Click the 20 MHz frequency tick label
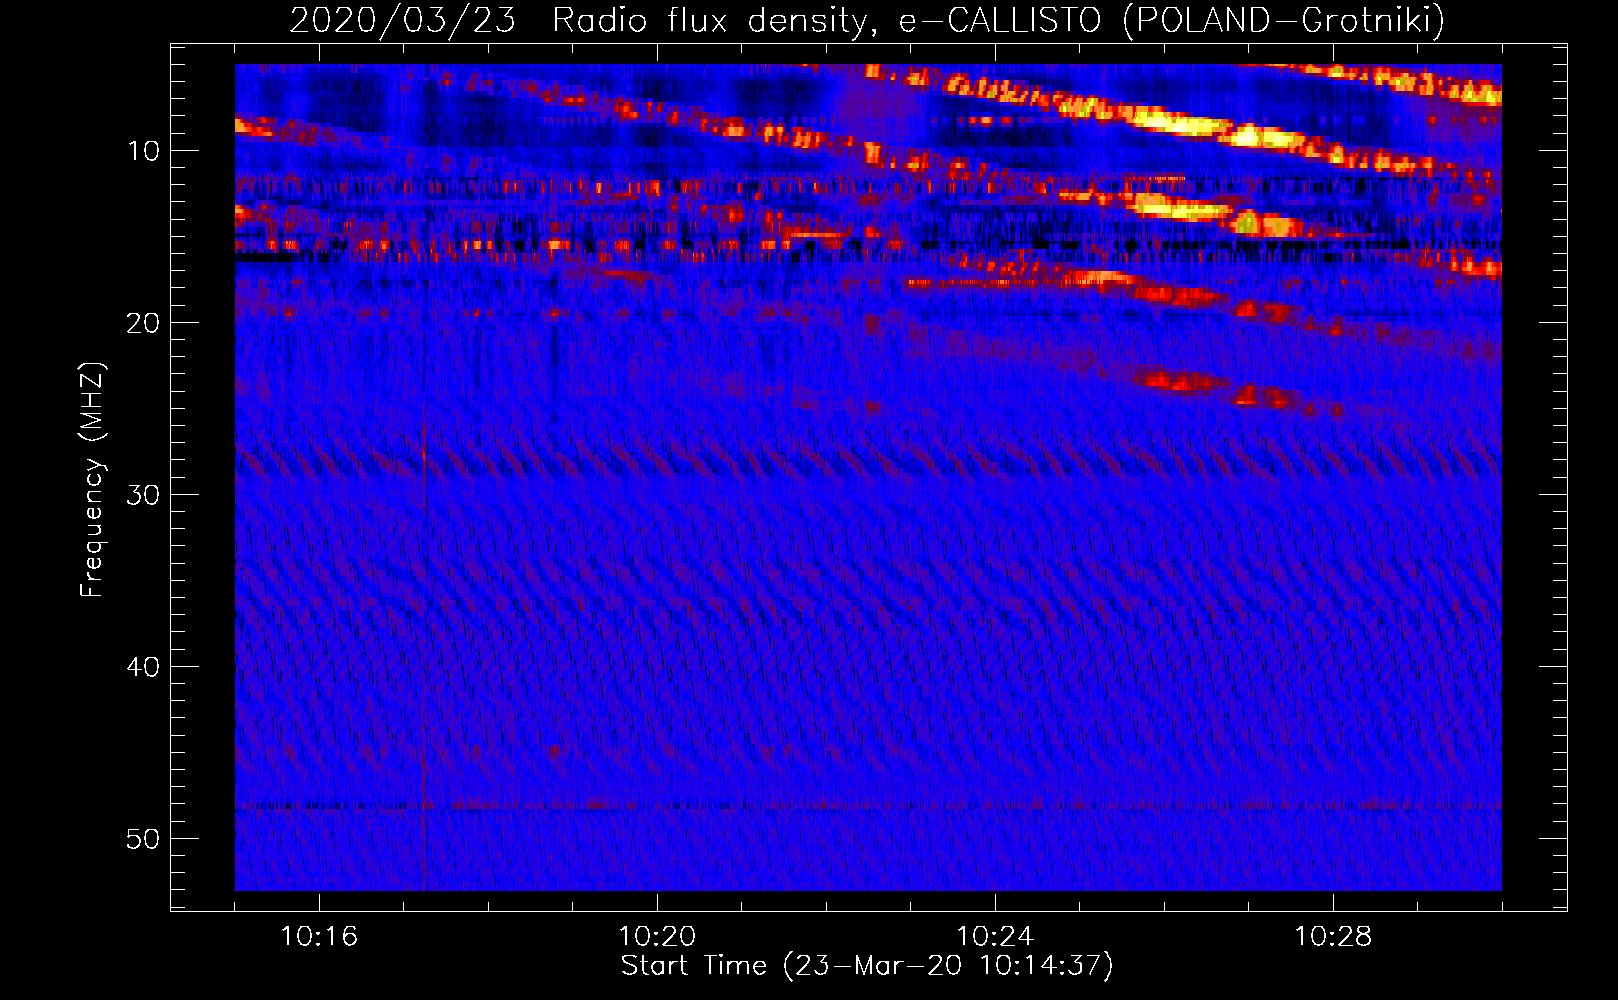This screenshot has width=1618, height=1000. 144,323
